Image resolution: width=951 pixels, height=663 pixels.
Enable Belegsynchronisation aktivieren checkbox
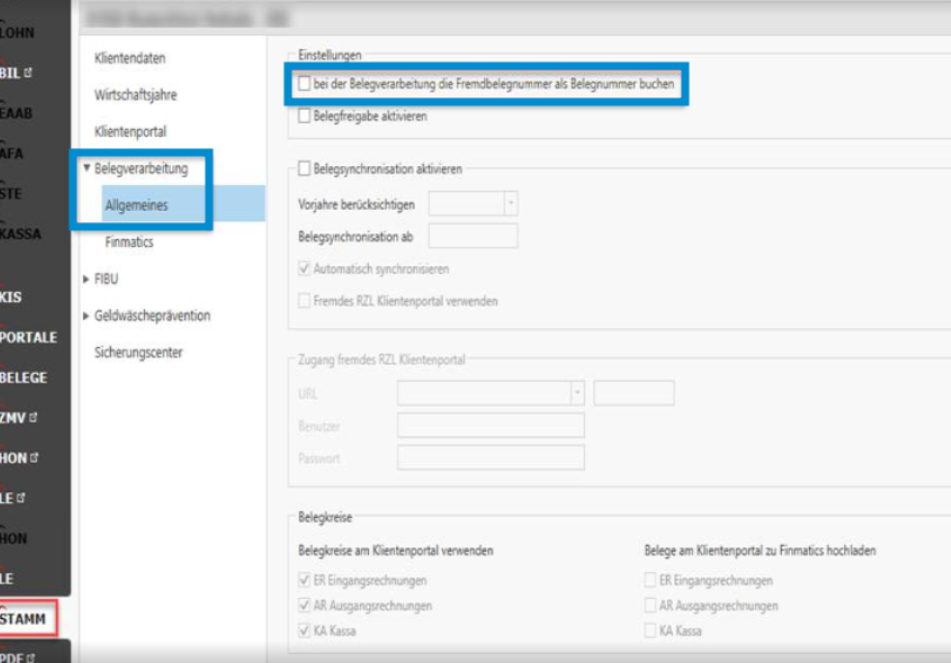(x=304, y=170)
